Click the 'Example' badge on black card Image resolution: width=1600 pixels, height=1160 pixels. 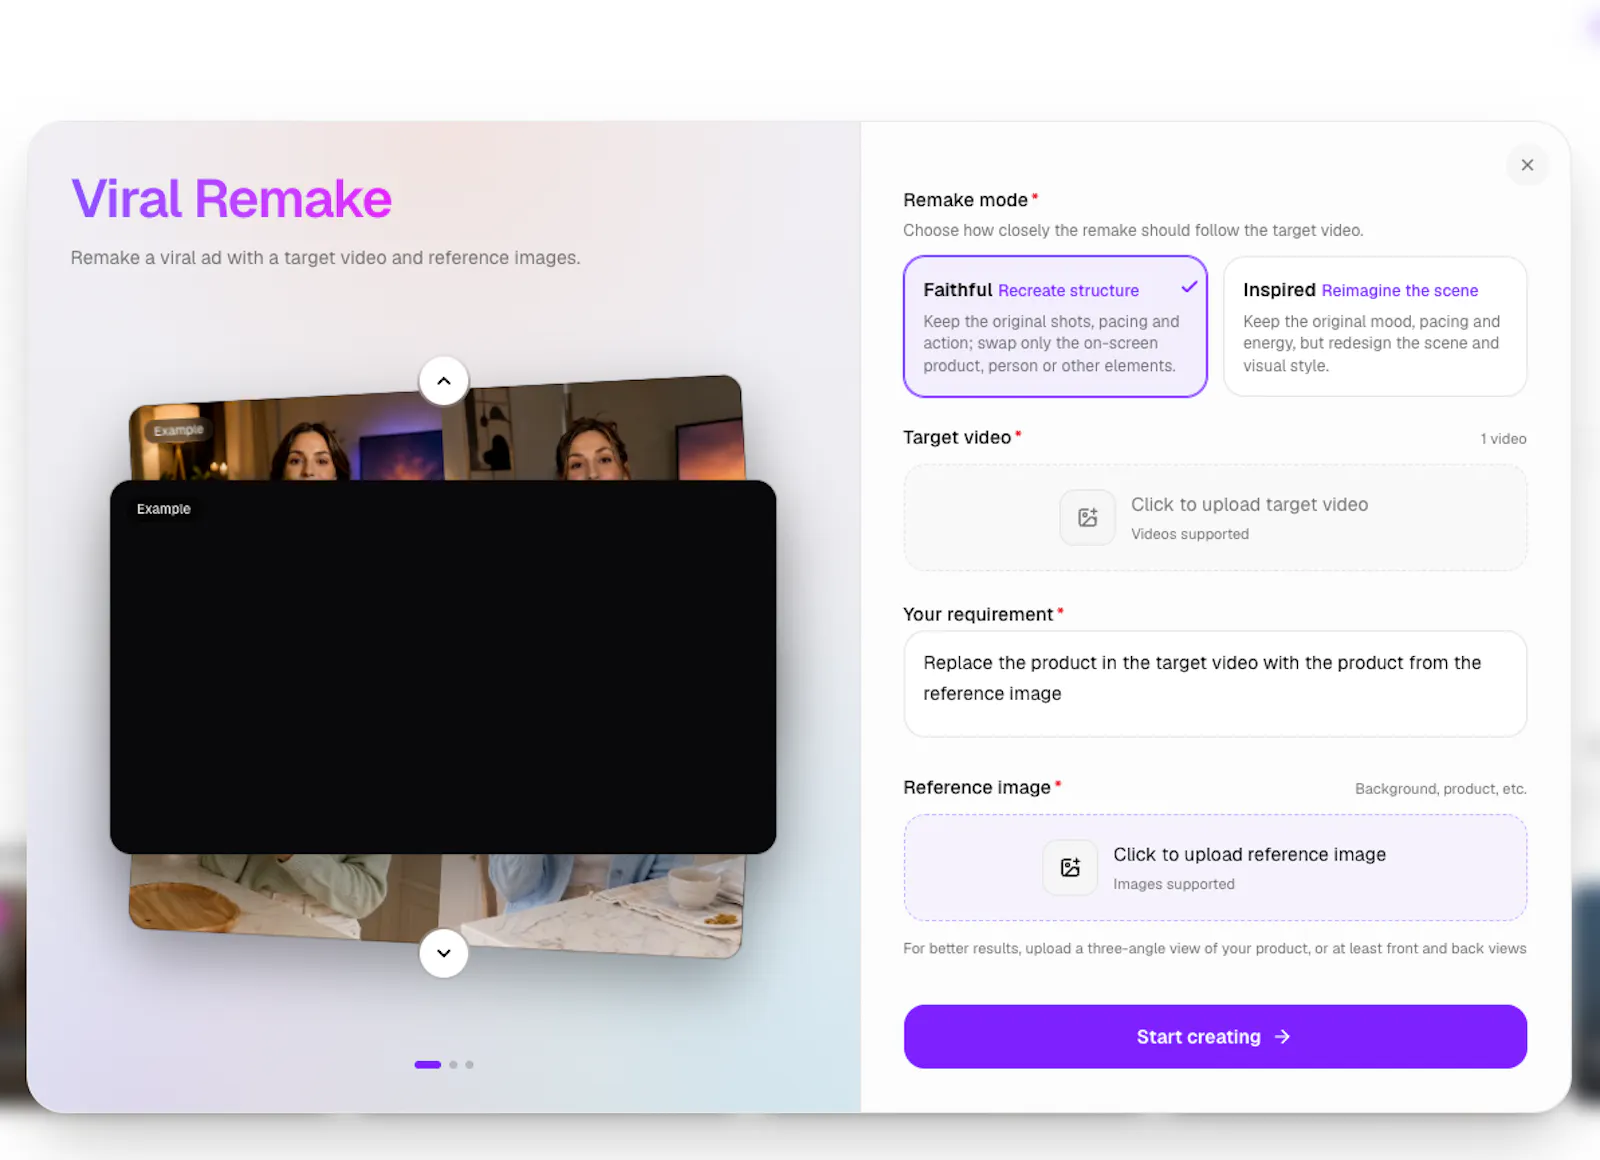pyautogui.click(x=163, y=509)
